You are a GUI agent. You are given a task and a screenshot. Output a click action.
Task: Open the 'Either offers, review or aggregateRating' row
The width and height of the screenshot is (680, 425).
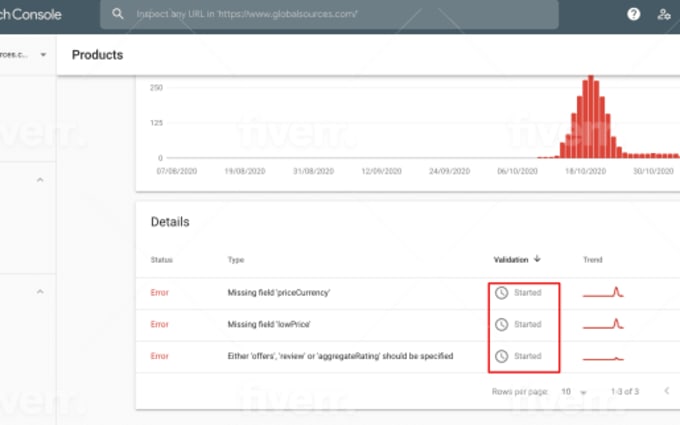[408, 356]
